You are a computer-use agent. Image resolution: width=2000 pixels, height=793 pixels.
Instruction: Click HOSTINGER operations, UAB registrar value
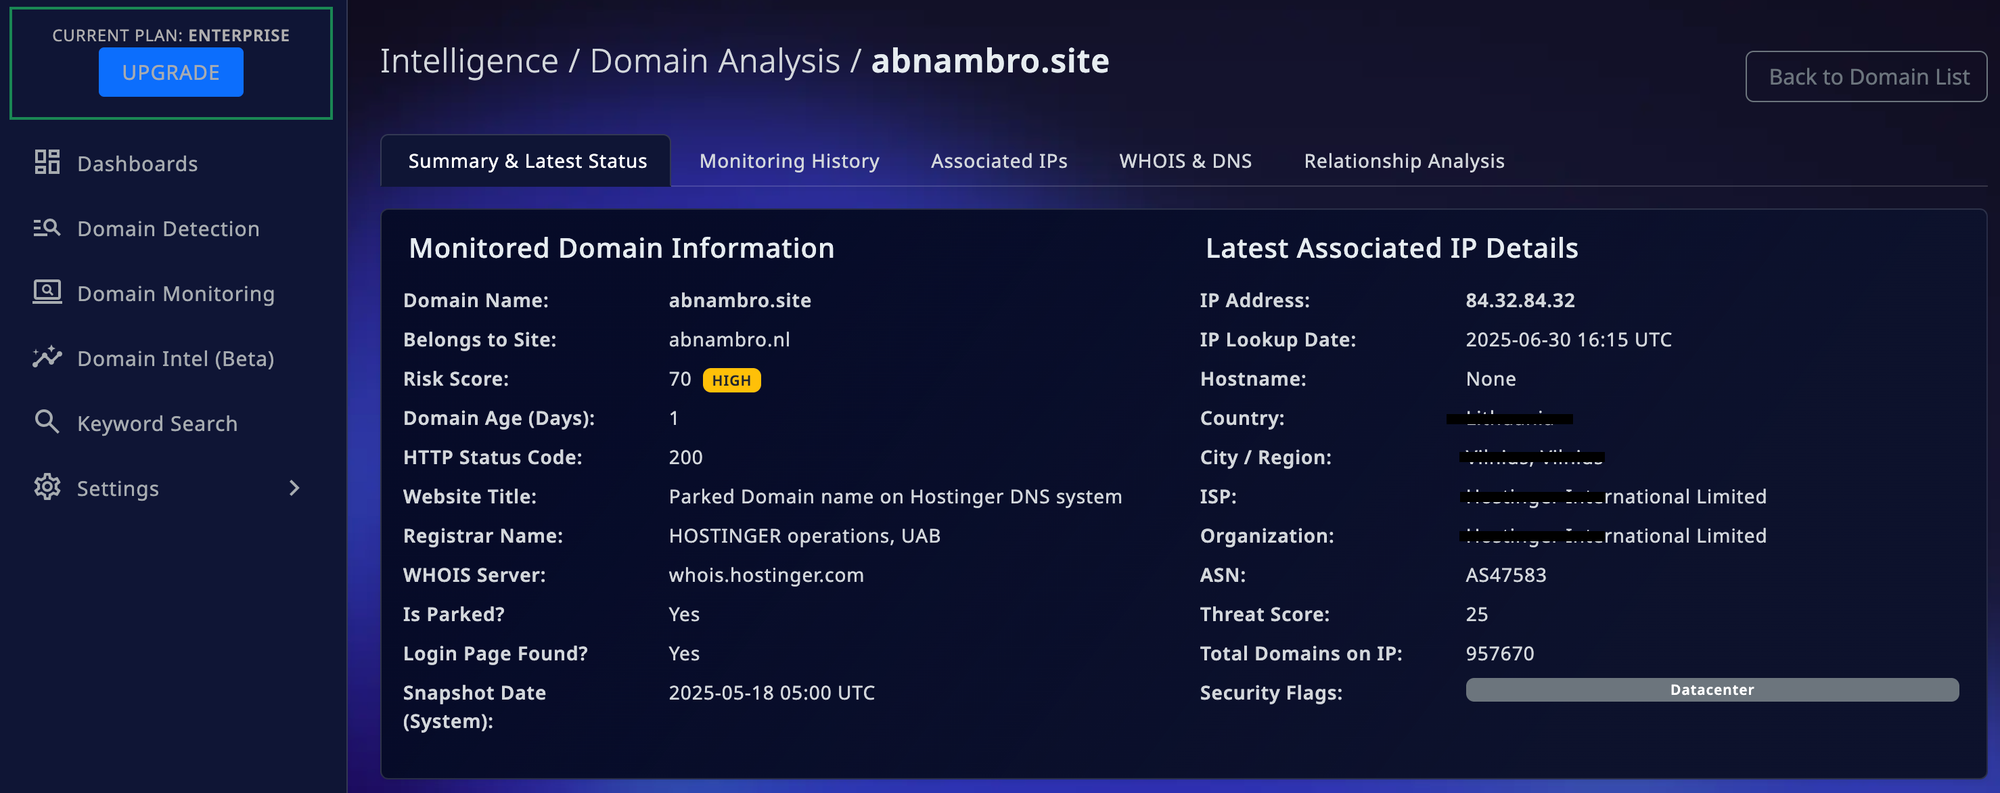tap(804, 536)
